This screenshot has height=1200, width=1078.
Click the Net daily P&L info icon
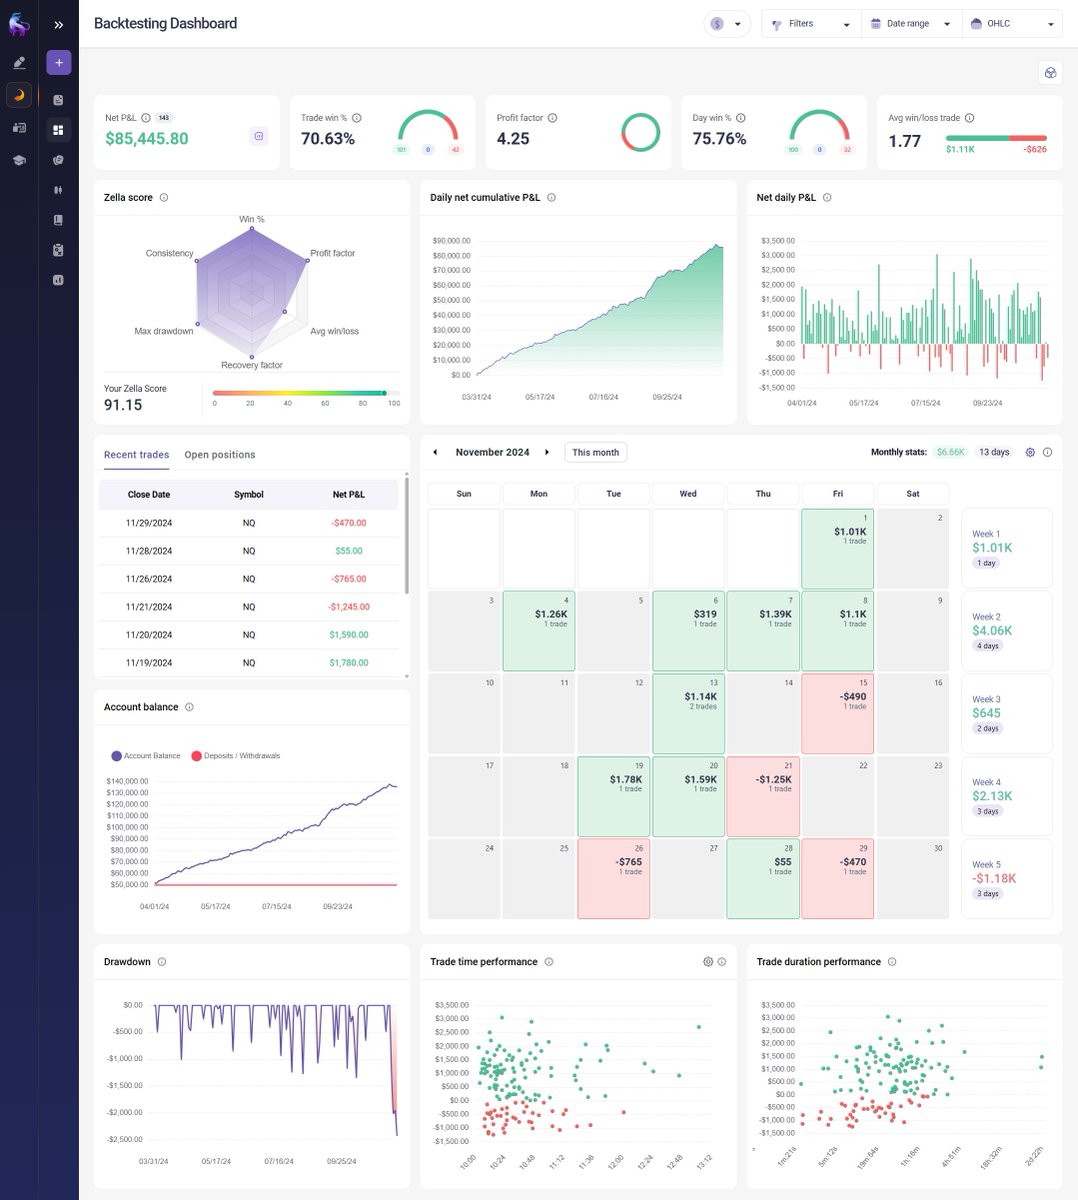[x=827, y=198]
